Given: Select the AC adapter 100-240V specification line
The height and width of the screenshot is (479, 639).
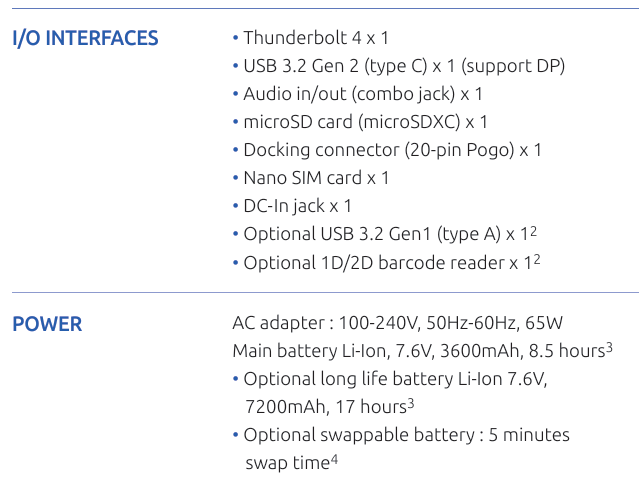Looking at the screenshot, I should click(x=397, y=323).
